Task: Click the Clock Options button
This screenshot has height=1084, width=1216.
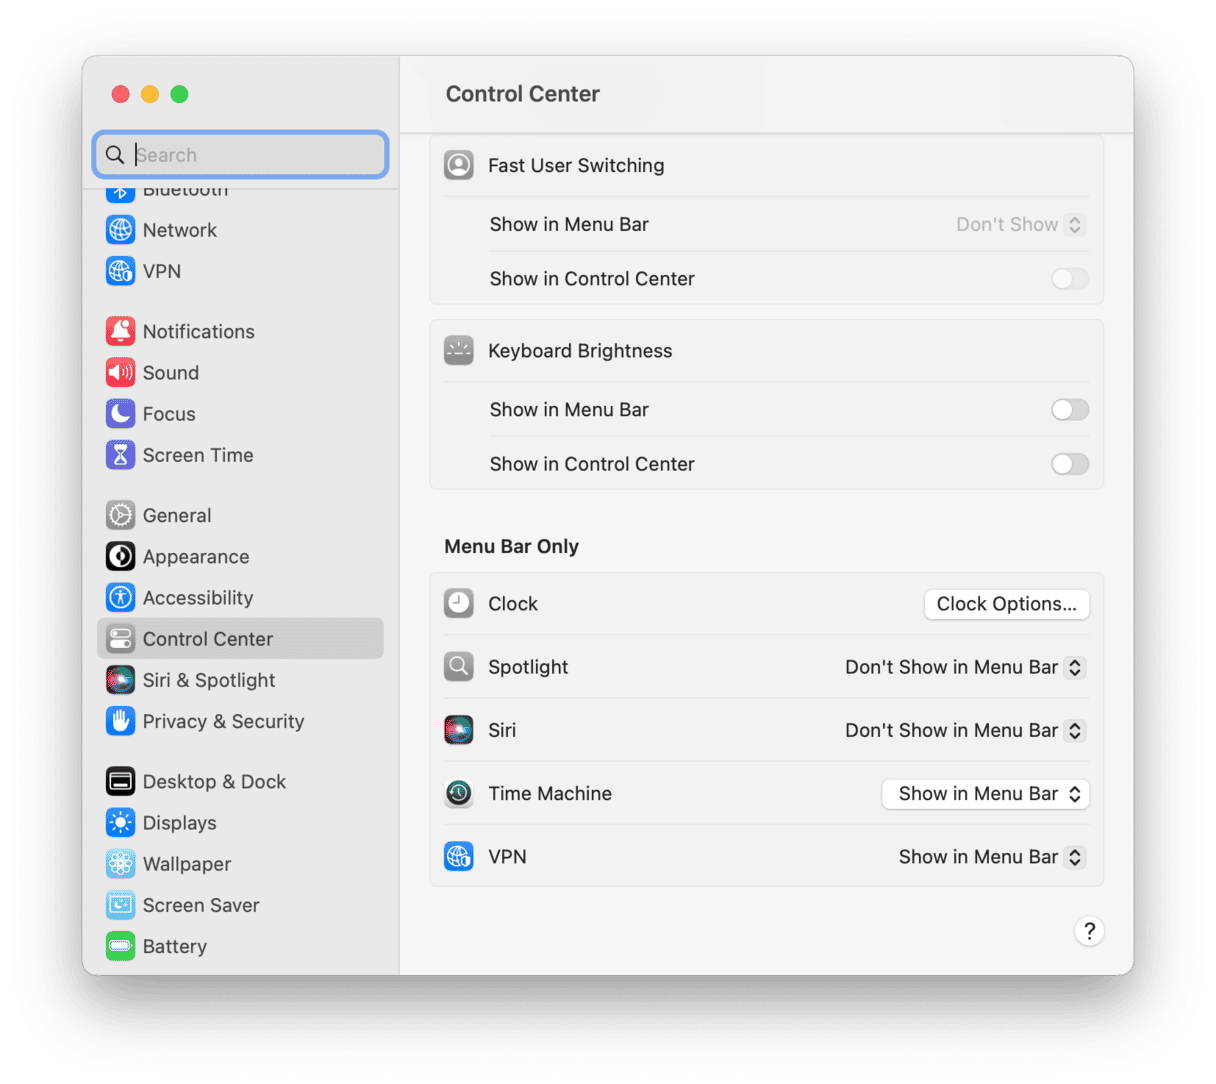Action: [1007, 604]
